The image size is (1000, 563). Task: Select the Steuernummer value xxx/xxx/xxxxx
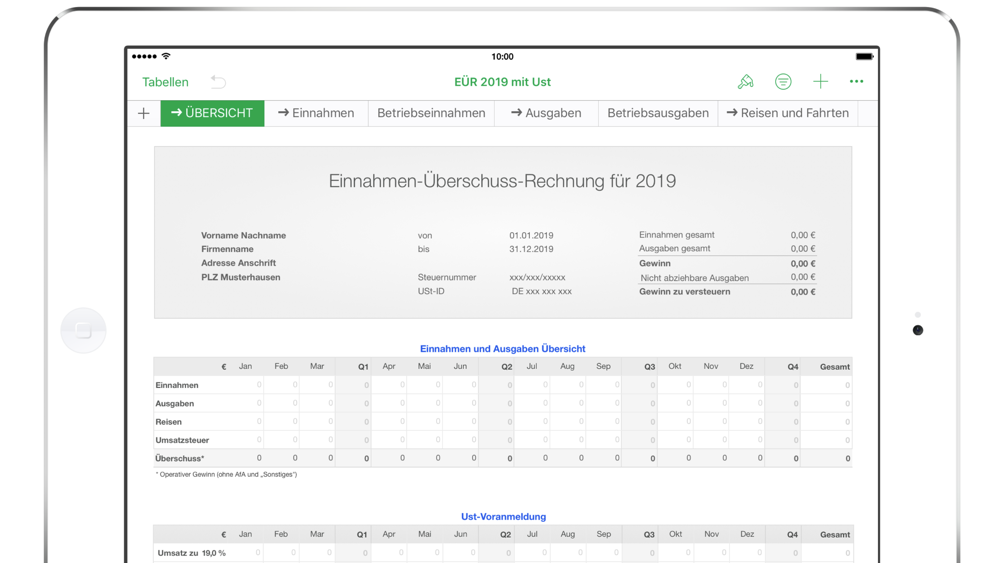[537, 277]
